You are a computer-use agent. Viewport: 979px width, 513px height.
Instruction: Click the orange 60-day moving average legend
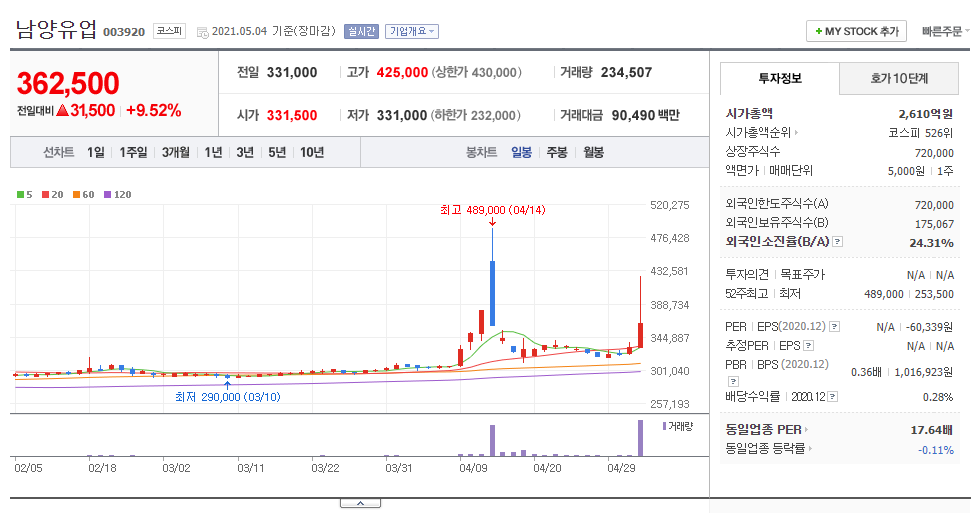(x=83, y=195)
